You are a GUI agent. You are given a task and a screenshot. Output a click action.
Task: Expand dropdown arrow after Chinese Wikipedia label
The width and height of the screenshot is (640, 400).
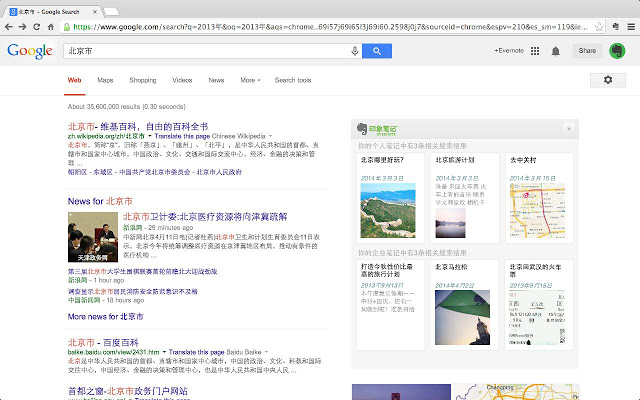coord(270,136)
